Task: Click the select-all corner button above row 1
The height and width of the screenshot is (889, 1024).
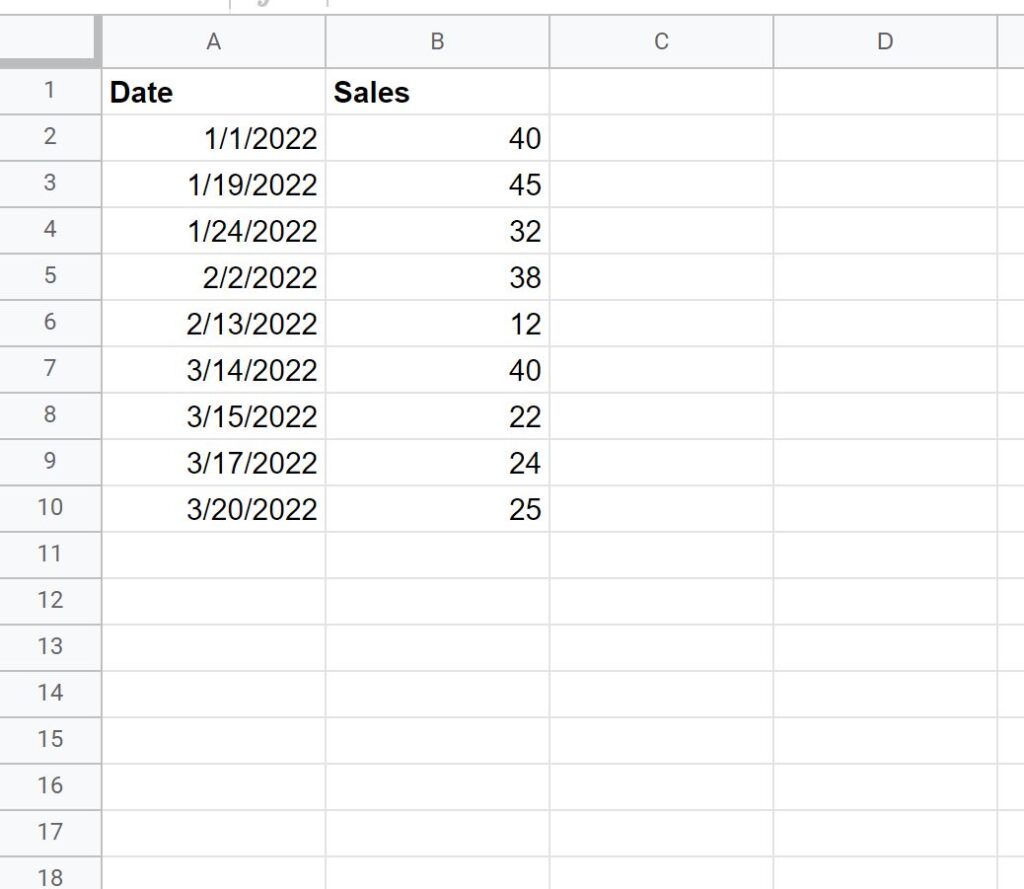Action: (50, 41)
